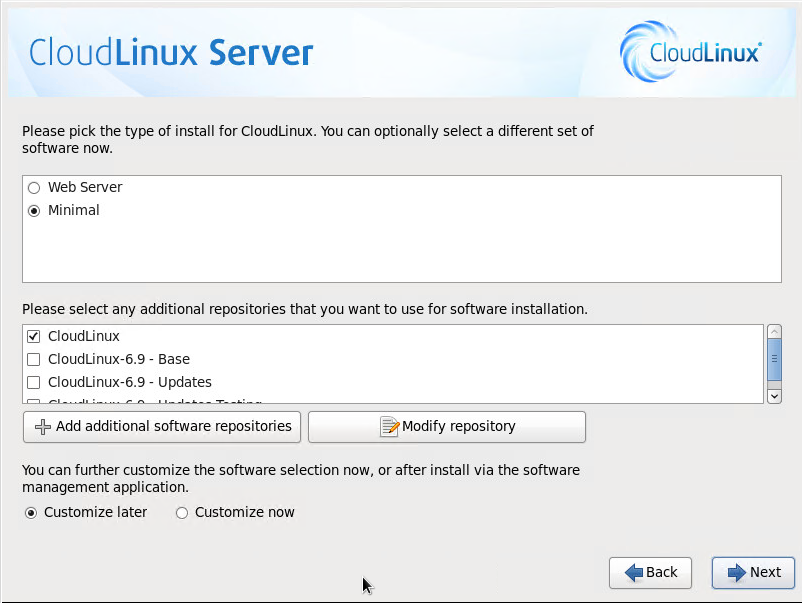
Task: Go to the previous step with Back
Action: (651, 573)
